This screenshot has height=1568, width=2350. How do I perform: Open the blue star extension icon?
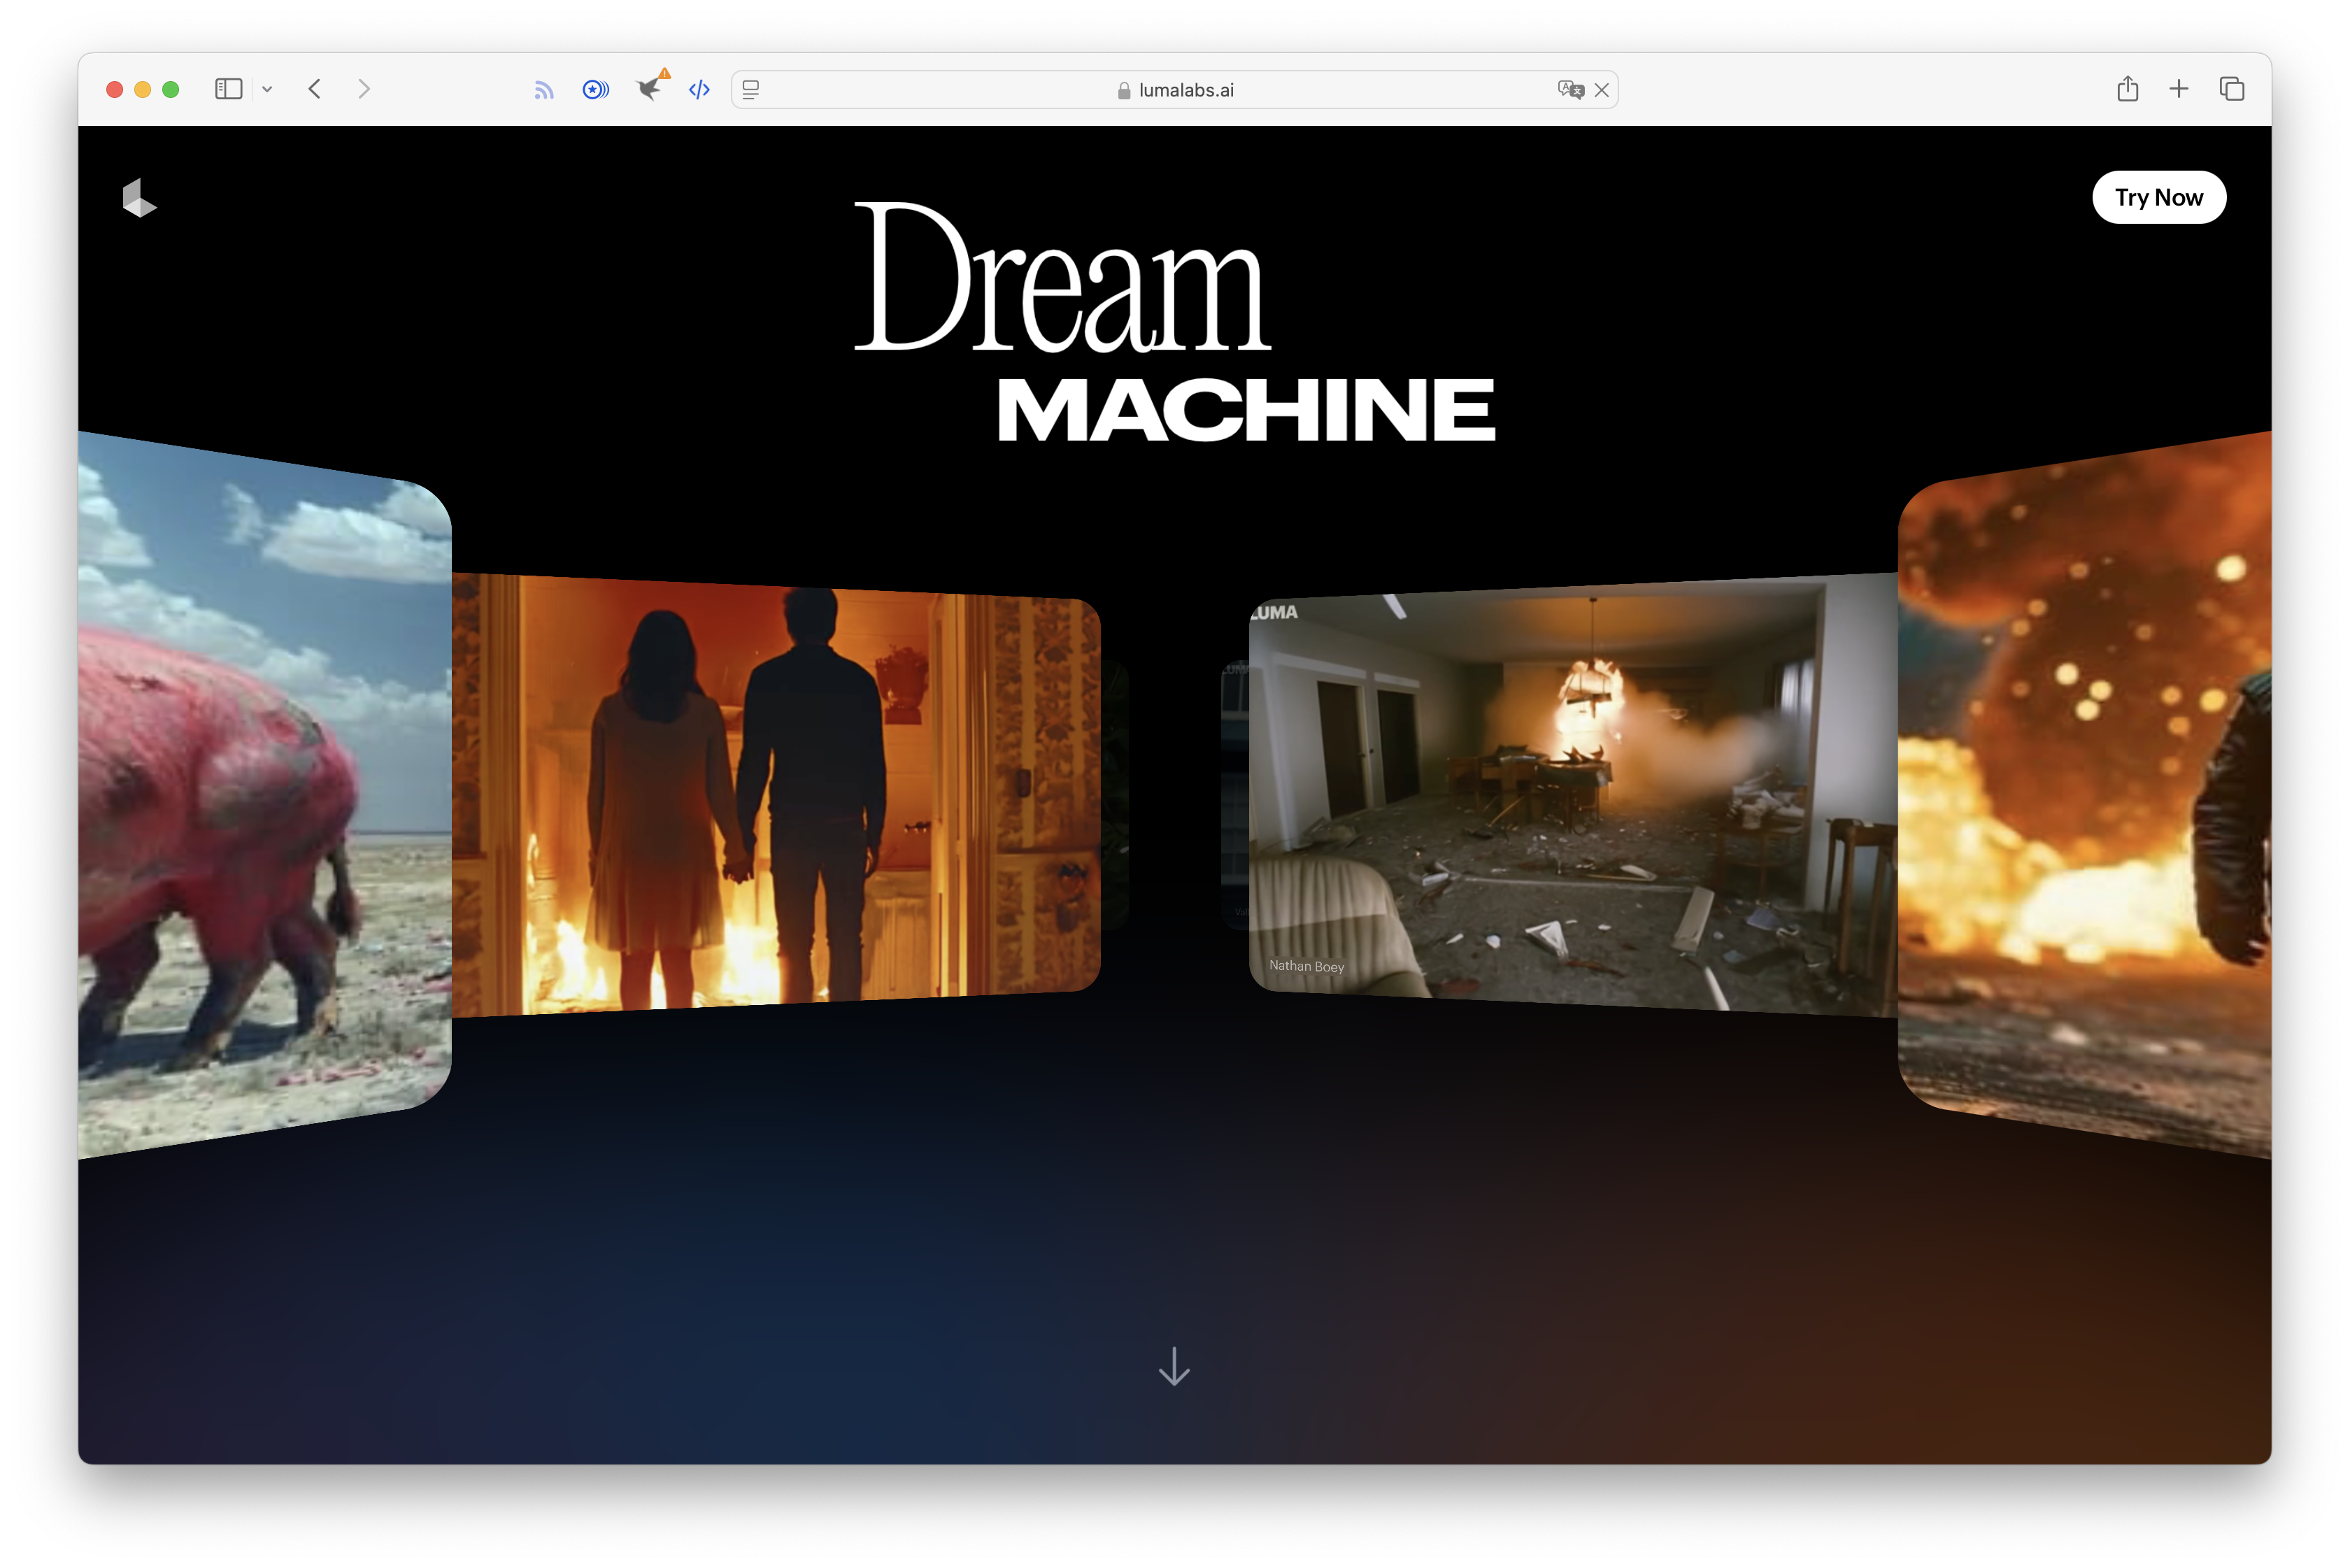coord(595,90)
